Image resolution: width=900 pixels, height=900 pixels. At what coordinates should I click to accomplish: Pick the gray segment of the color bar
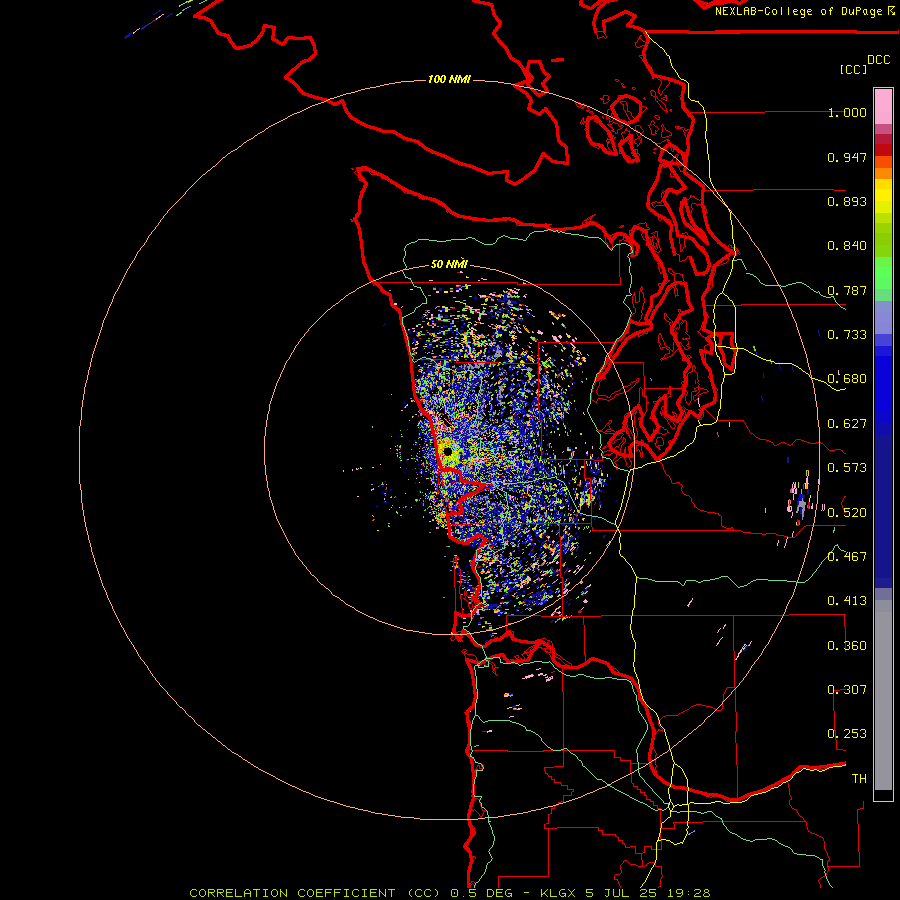point(883,695)
